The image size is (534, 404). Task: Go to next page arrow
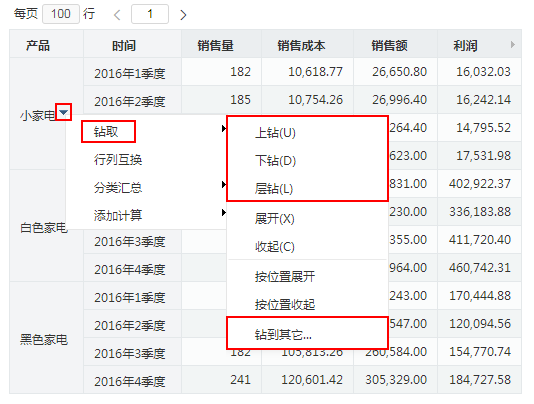click(183, 15)
